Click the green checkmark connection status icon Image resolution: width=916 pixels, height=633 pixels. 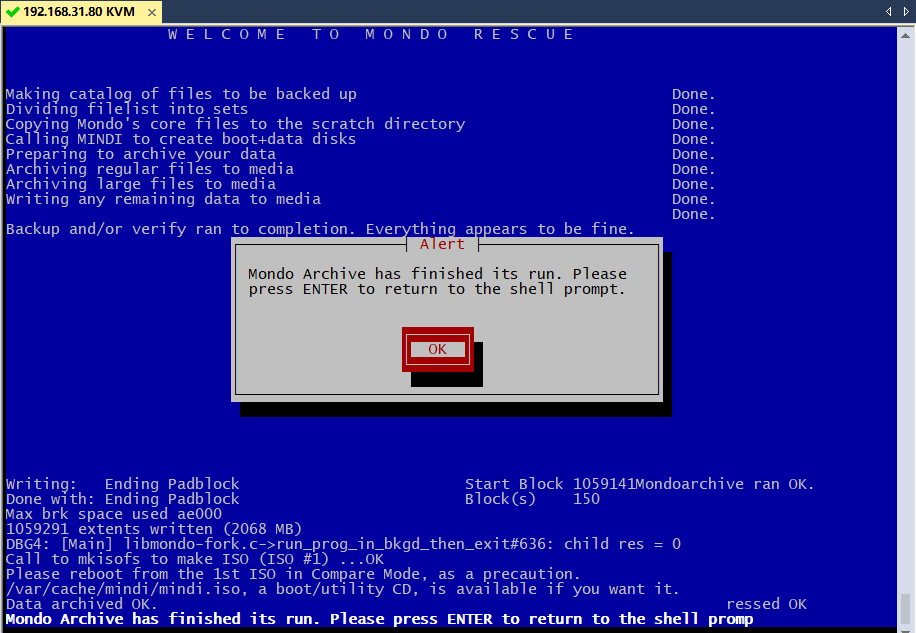[12, 10]
